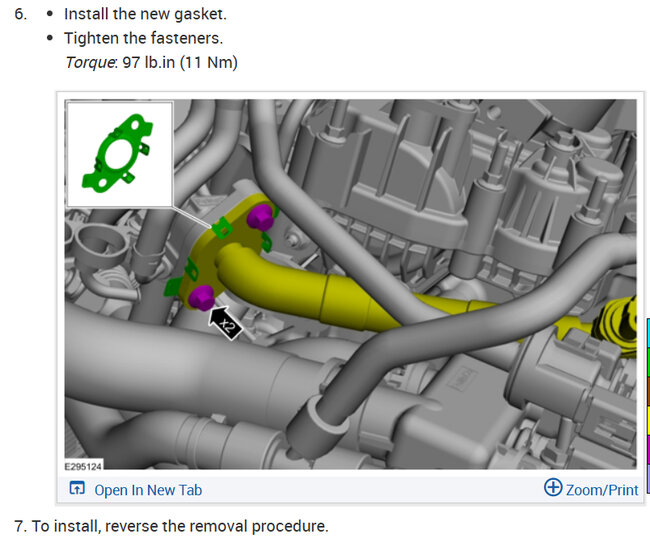
Task: Select the upper magenta bolt in diagram
Action: (260, 216)
